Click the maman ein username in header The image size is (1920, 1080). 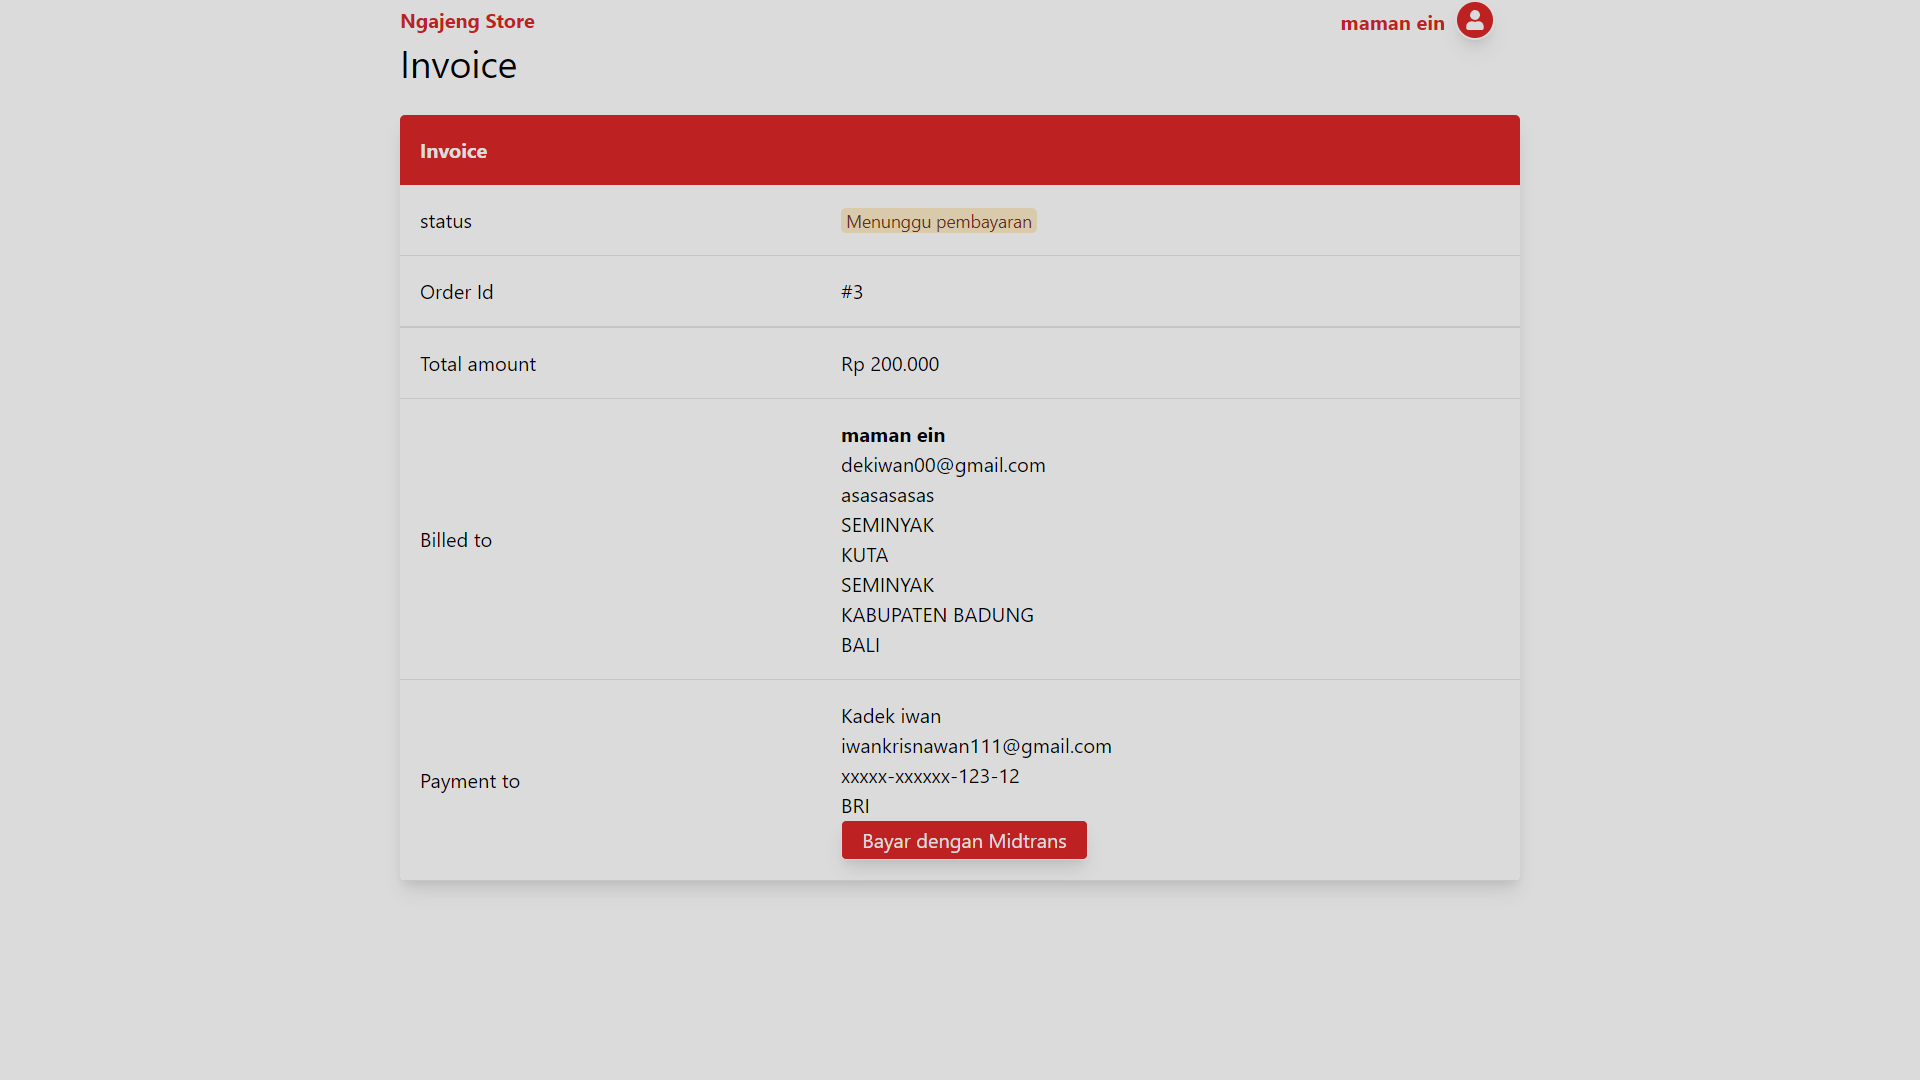(1392, 23)
